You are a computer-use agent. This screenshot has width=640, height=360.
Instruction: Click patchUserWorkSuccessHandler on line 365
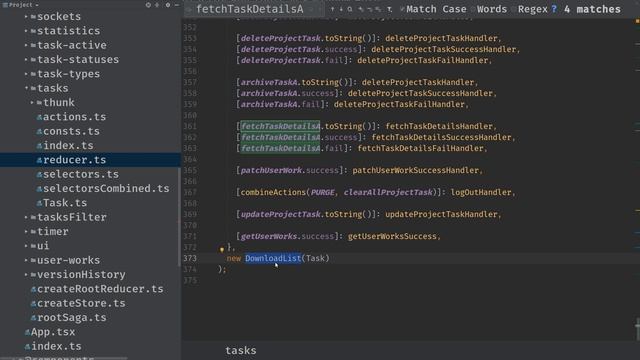tap(416, 170)
